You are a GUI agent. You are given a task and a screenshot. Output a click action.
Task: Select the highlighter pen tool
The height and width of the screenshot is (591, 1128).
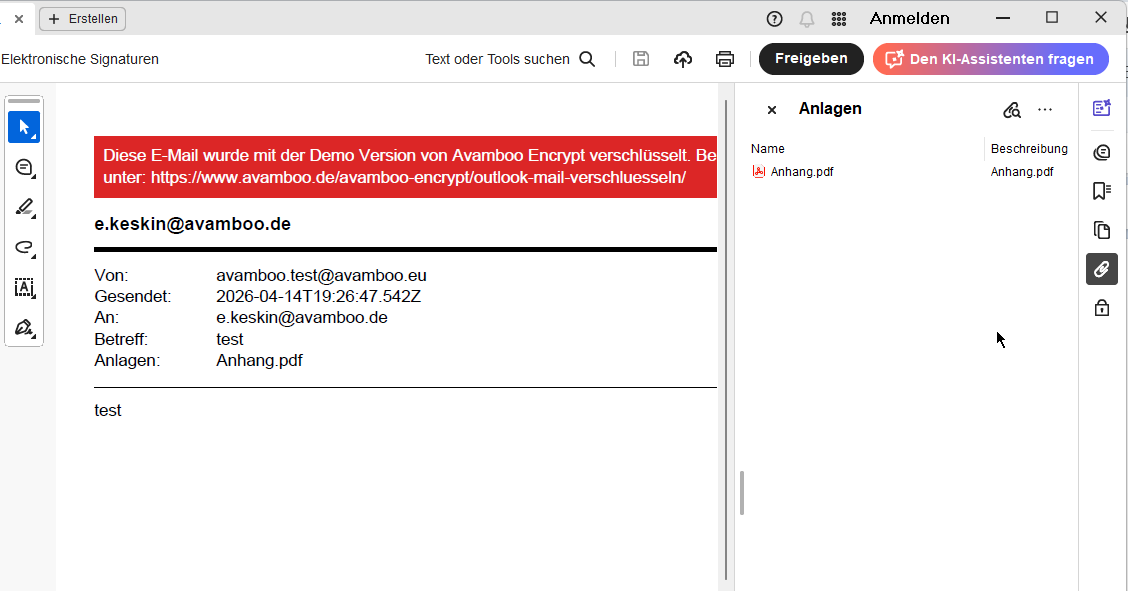point(24,208)
